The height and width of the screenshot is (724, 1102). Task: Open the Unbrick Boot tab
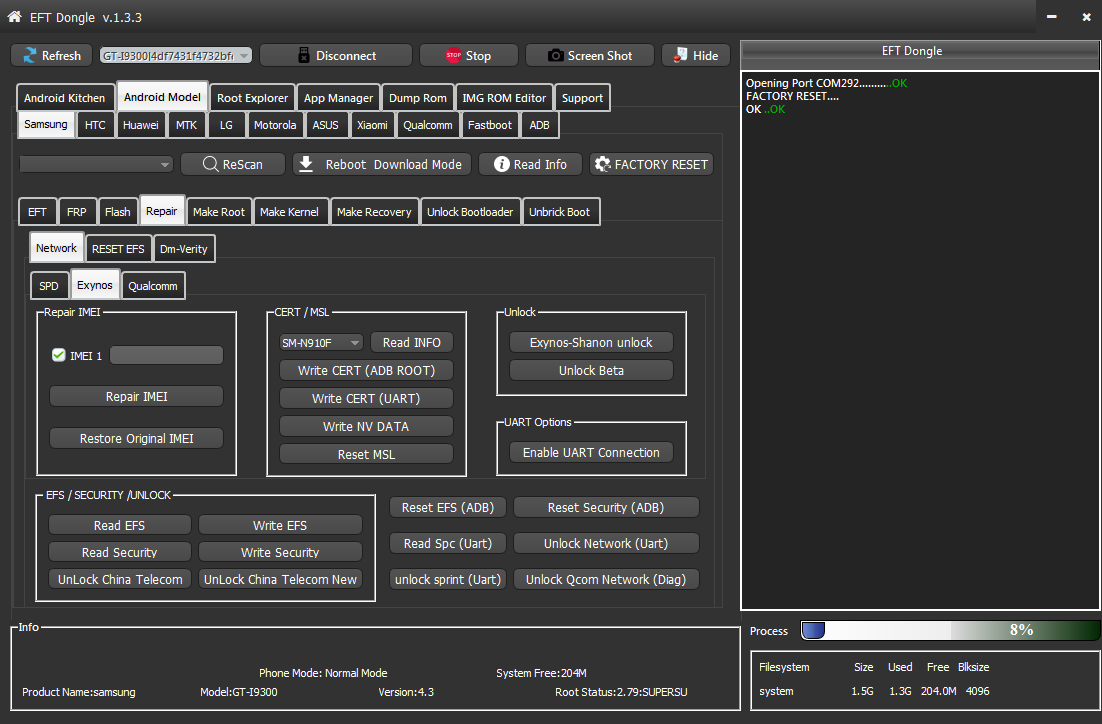coord(559,212)
